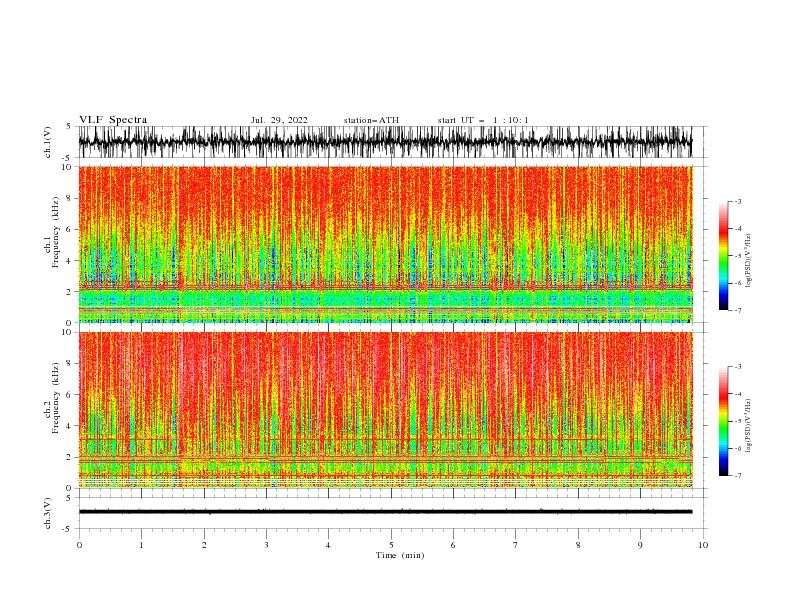Viewport: 792px width, 612px height.
Task: Click the "VLF Spectra" title text
Action: (x=113, y=120)
